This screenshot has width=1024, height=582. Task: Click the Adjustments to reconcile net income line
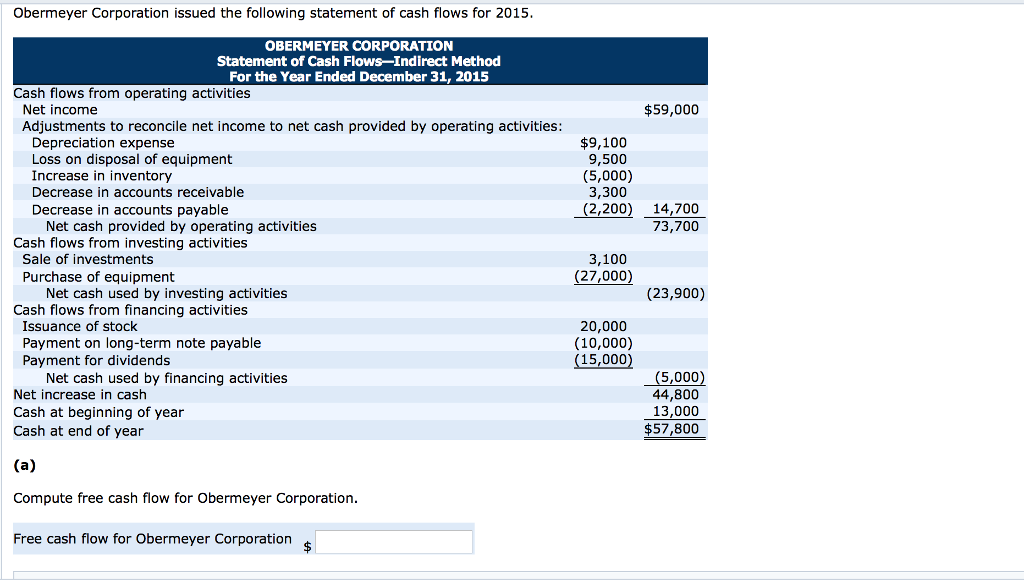point(292,126)
